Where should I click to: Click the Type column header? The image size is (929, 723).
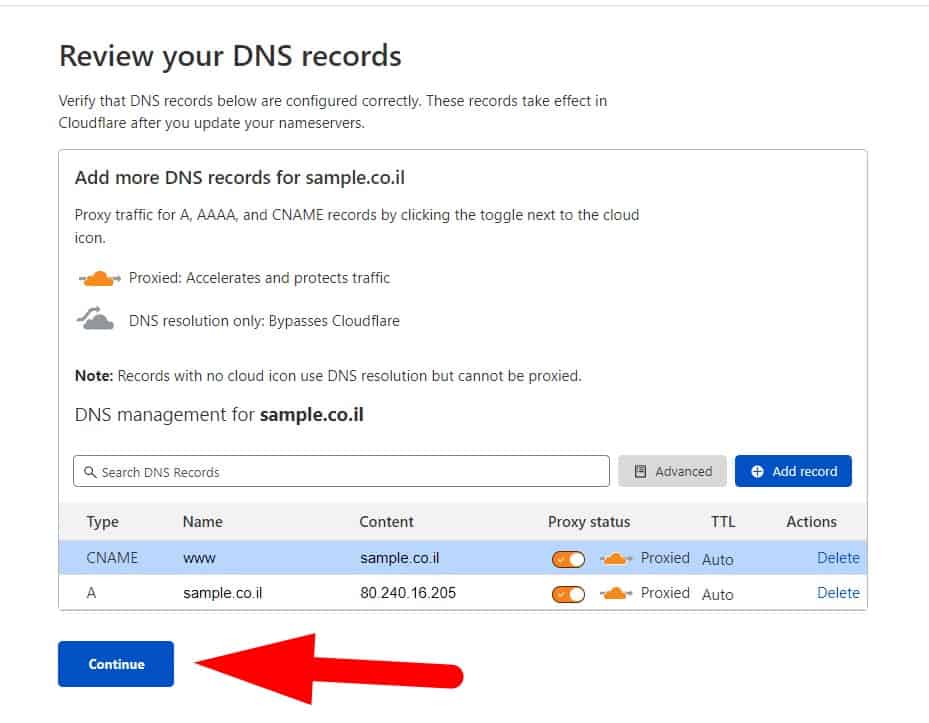tap(102, 522)
